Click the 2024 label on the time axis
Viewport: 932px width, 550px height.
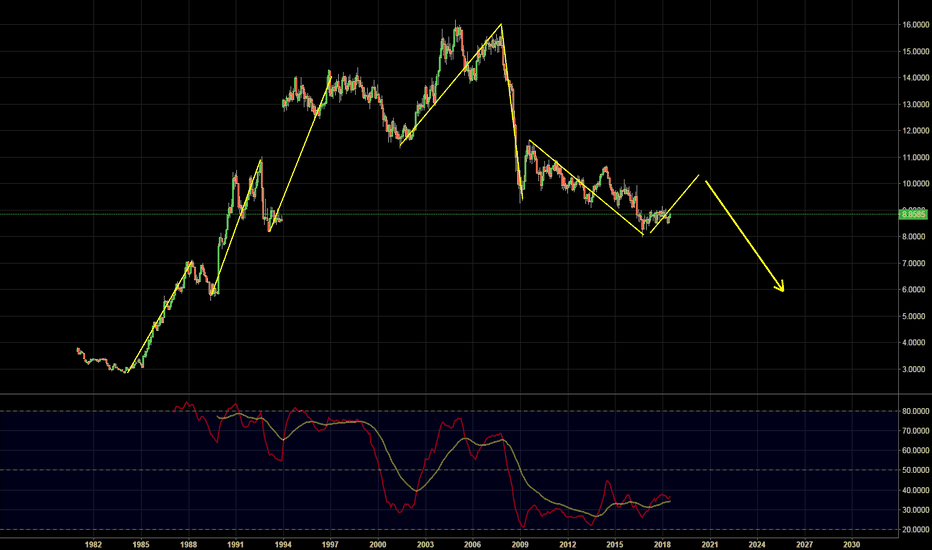[757, 544]
